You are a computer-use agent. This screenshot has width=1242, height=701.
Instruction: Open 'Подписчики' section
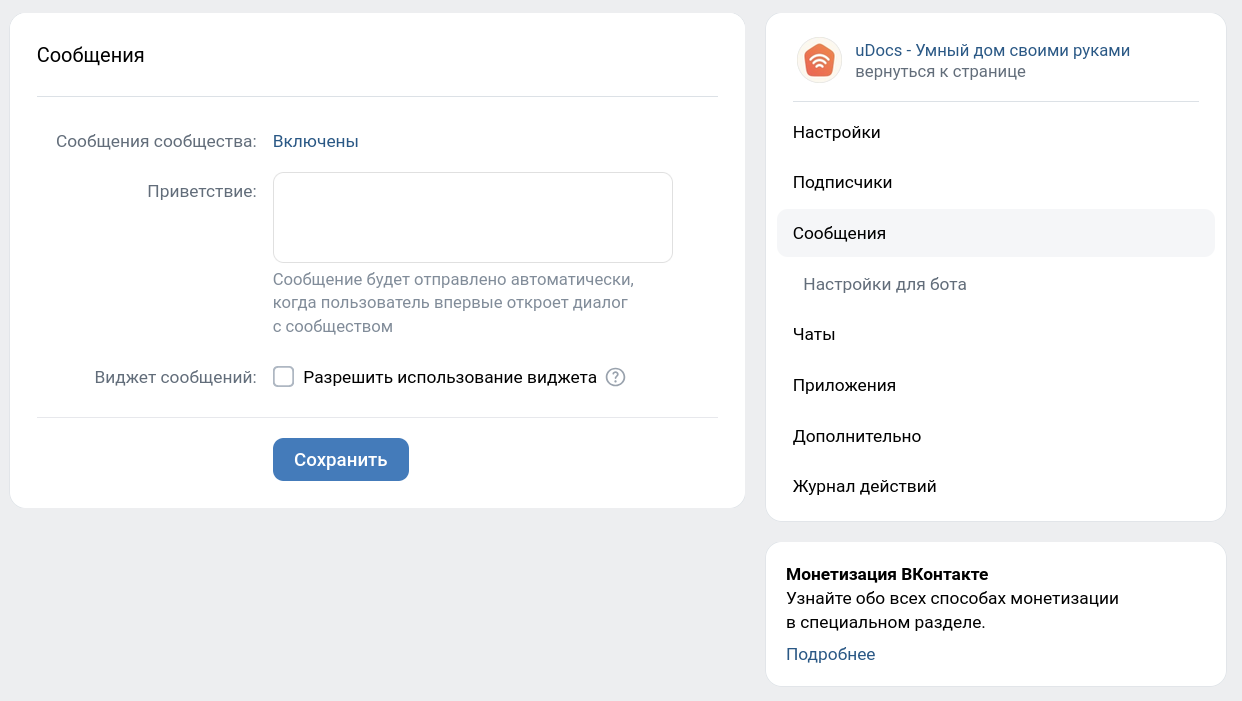842,182
